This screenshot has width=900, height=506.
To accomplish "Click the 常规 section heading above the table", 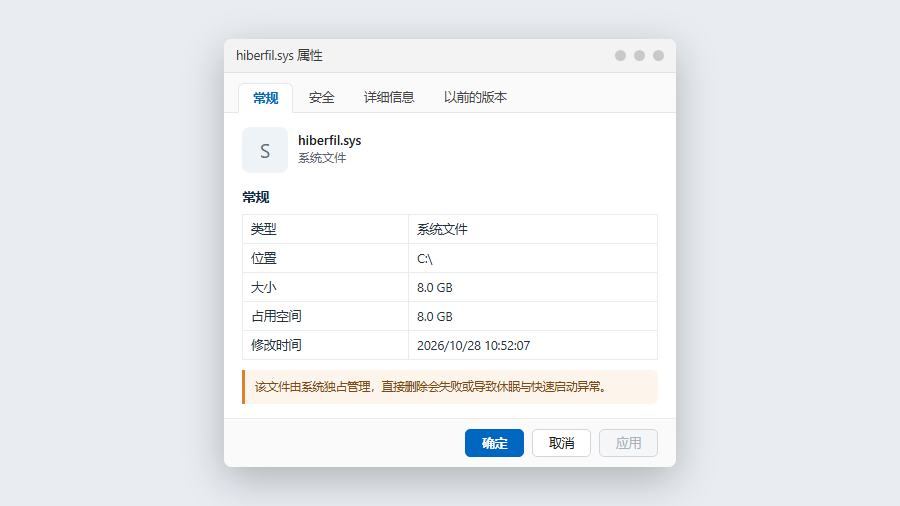I will tap(255, 197).
